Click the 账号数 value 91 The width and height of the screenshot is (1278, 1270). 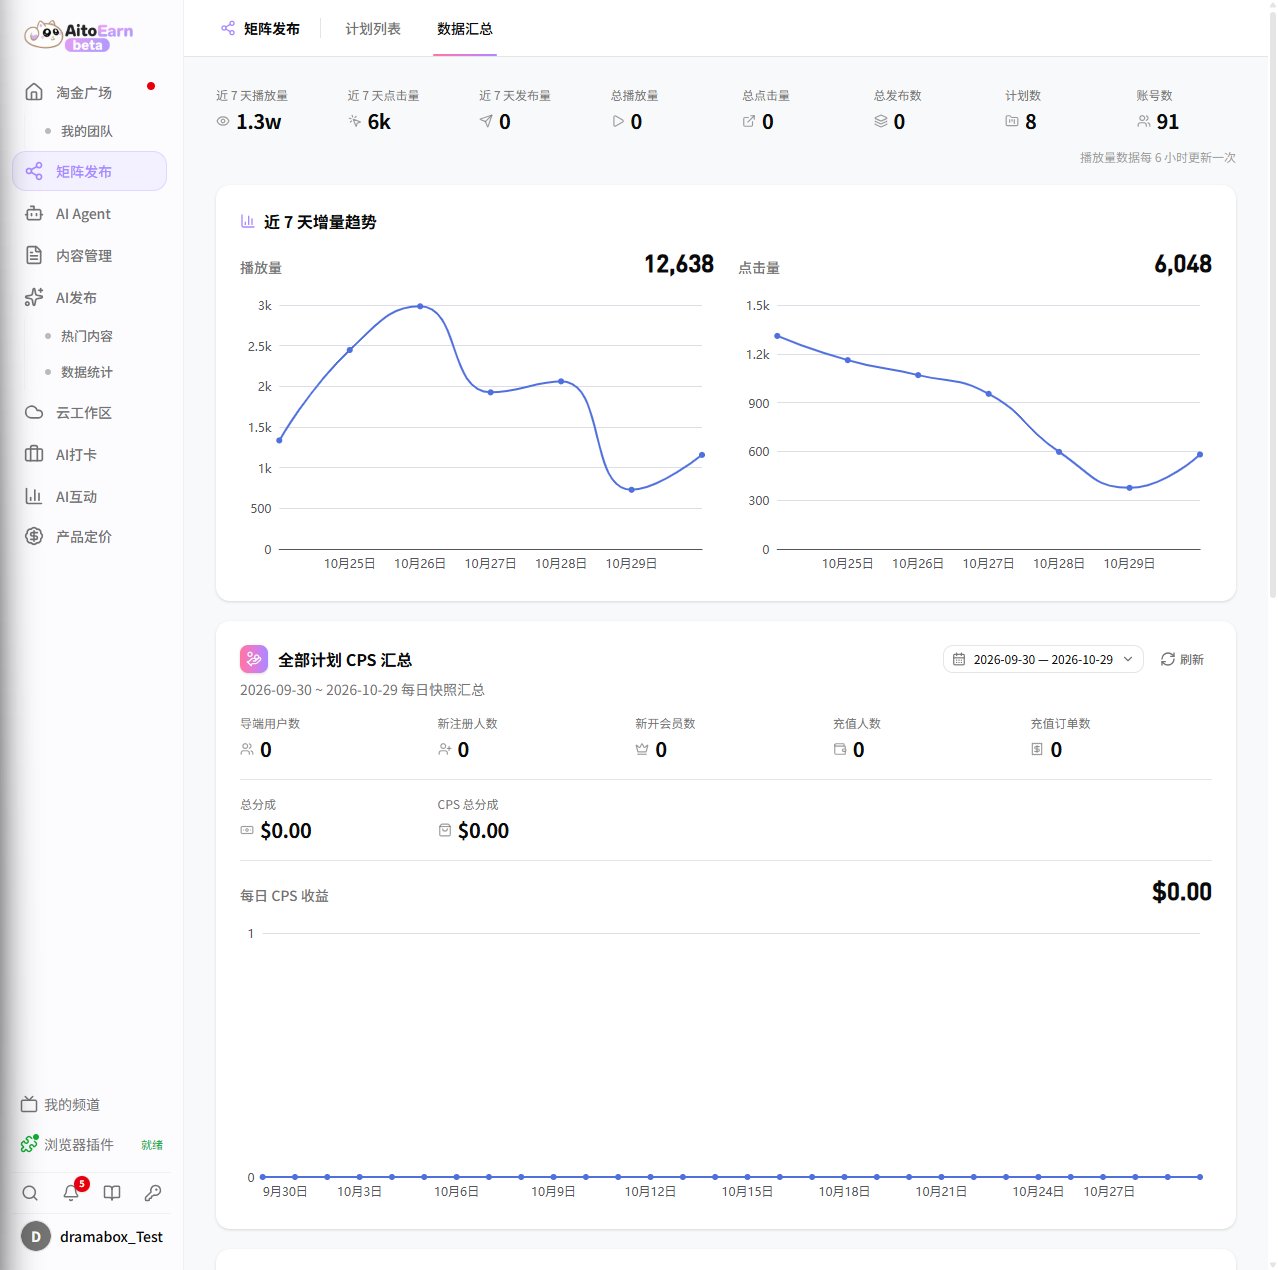tap(1168, 122)
